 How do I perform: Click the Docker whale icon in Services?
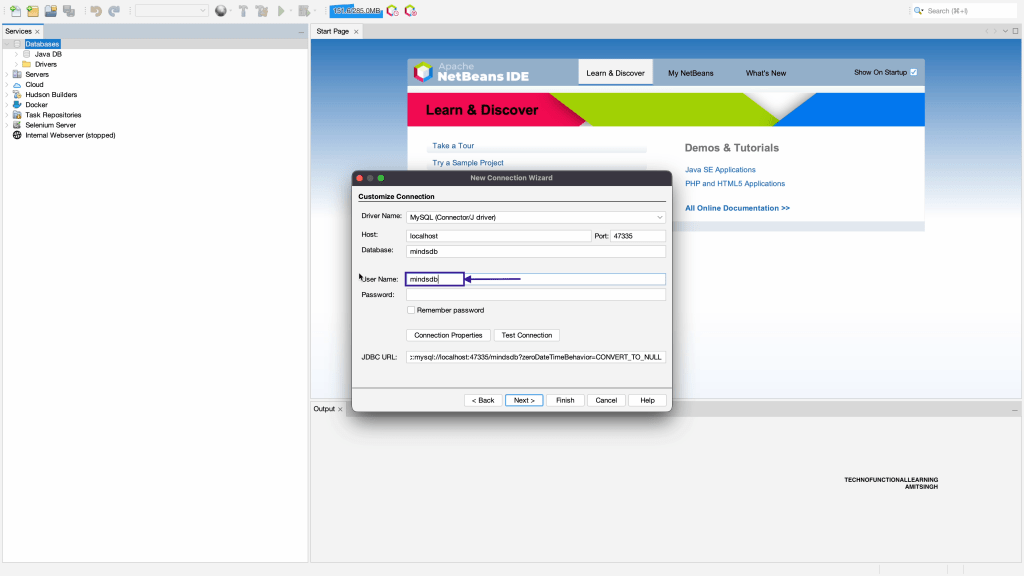17,105
